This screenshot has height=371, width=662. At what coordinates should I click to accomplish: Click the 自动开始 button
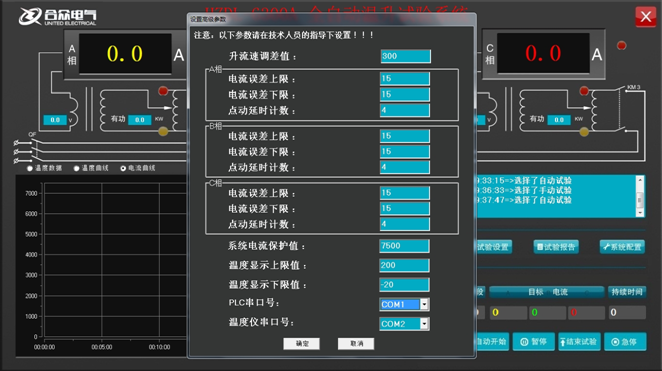tap(492, 342)
